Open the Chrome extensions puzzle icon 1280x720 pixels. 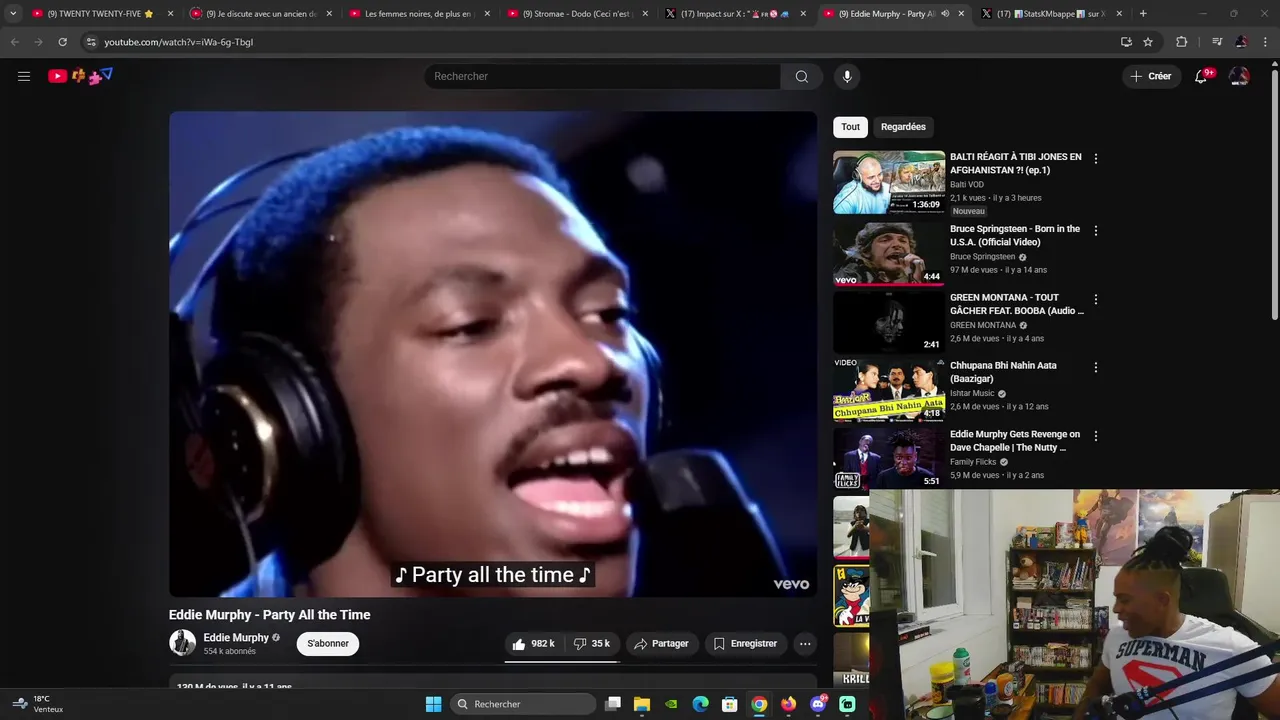tap(1182, 42)
